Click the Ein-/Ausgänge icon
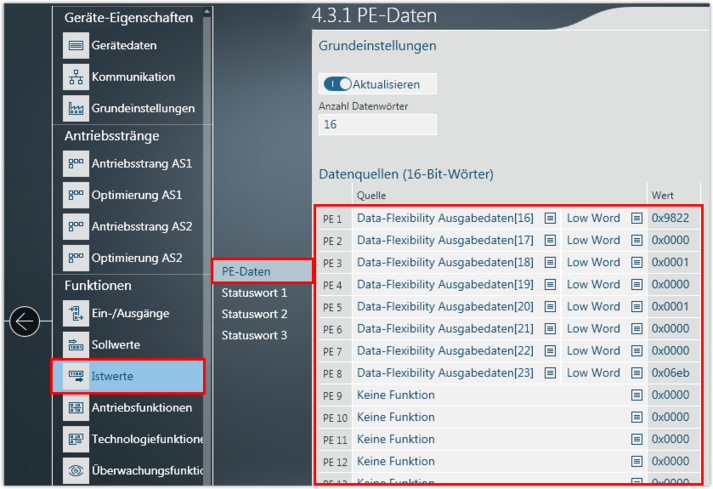Screen dimensions: 713x489 click(x=75, y=313)
